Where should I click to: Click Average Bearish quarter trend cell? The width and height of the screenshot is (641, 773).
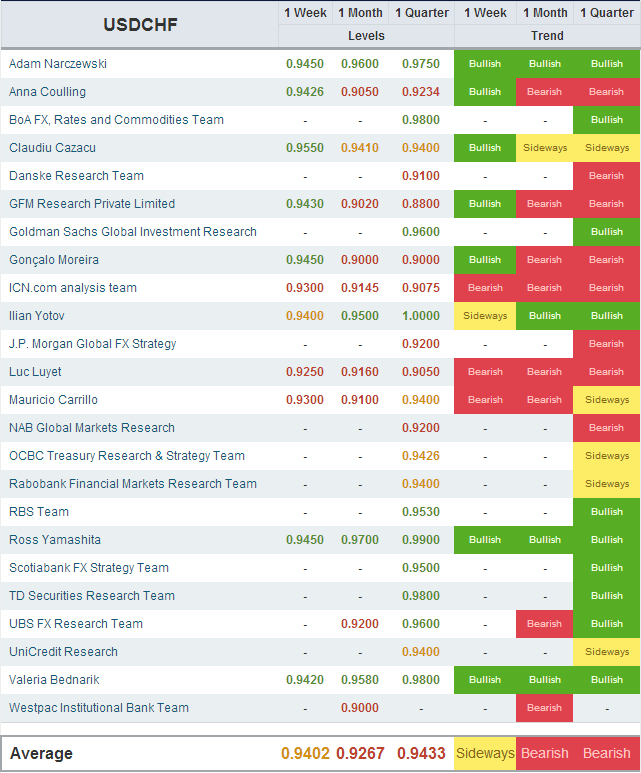coord(607,753)
